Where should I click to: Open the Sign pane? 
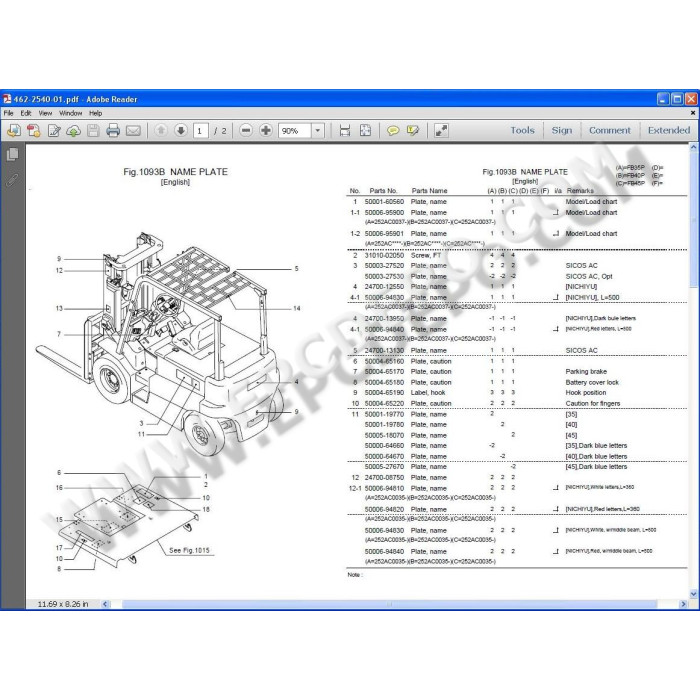click(x=562, y=130)
